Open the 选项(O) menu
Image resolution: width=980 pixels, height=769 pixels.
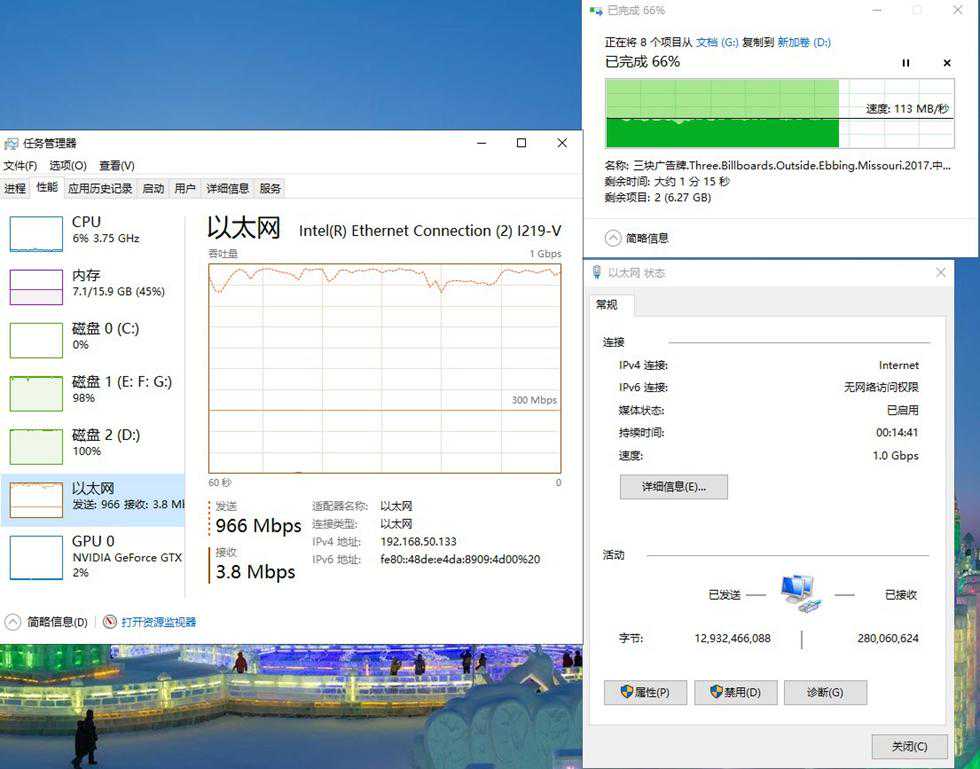coord(68,165)
